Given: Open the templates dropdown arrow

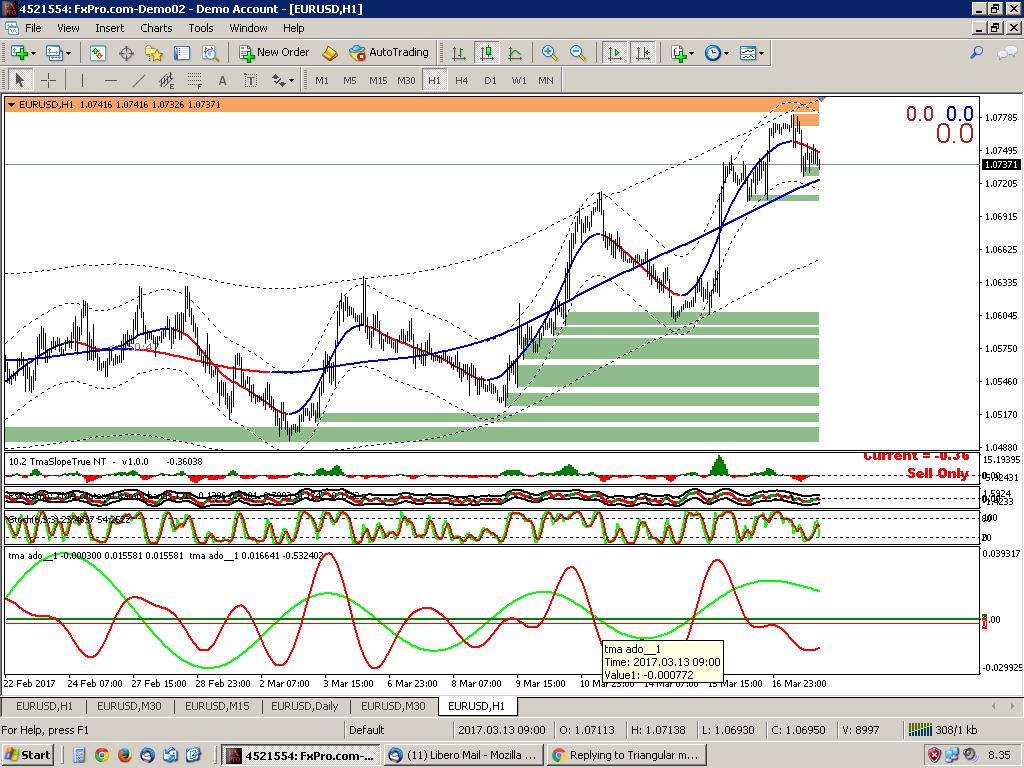Looking at the screenshot, I should pyautogui.click(x=761, y=52).
